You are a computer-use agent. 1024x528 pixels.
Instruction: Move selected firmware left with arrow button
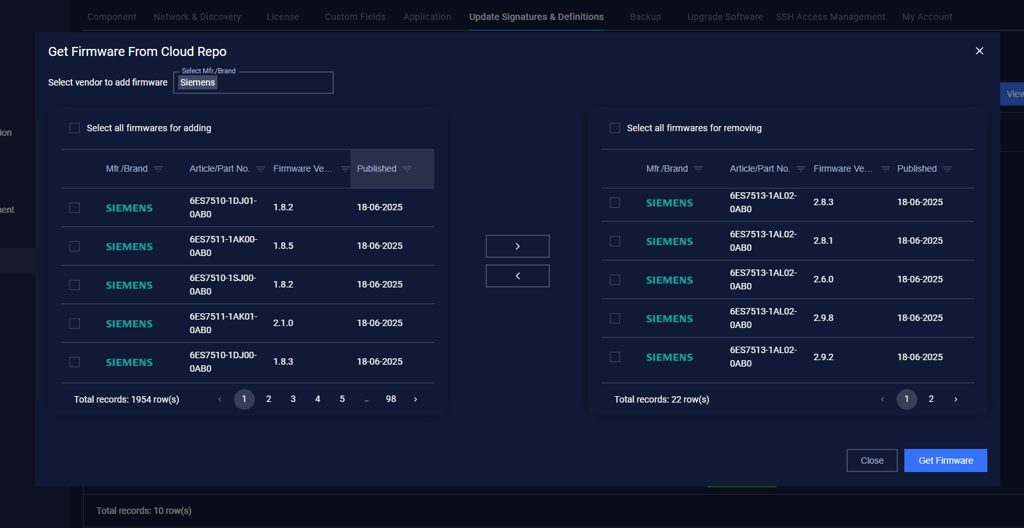coord(517,276)
